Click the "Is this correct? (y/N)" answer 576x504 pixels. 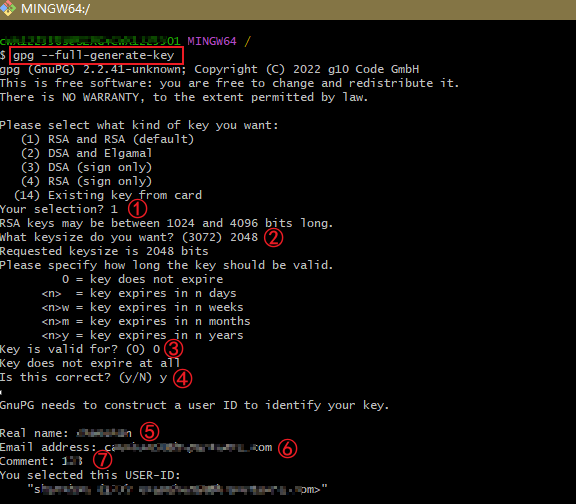coord(163,378)
